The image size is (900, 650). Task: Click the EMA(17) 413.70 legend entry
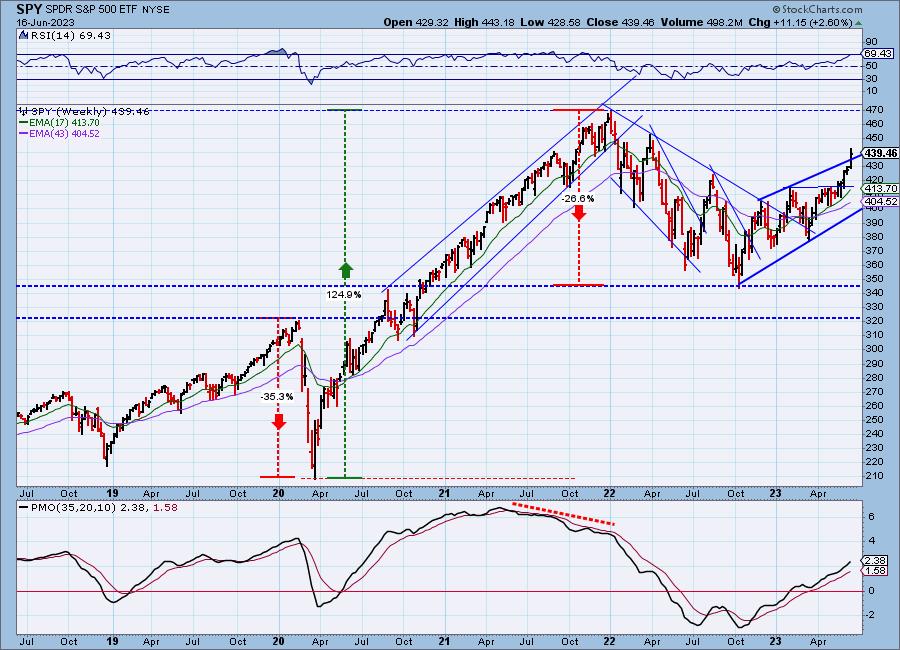pos(64,123)
